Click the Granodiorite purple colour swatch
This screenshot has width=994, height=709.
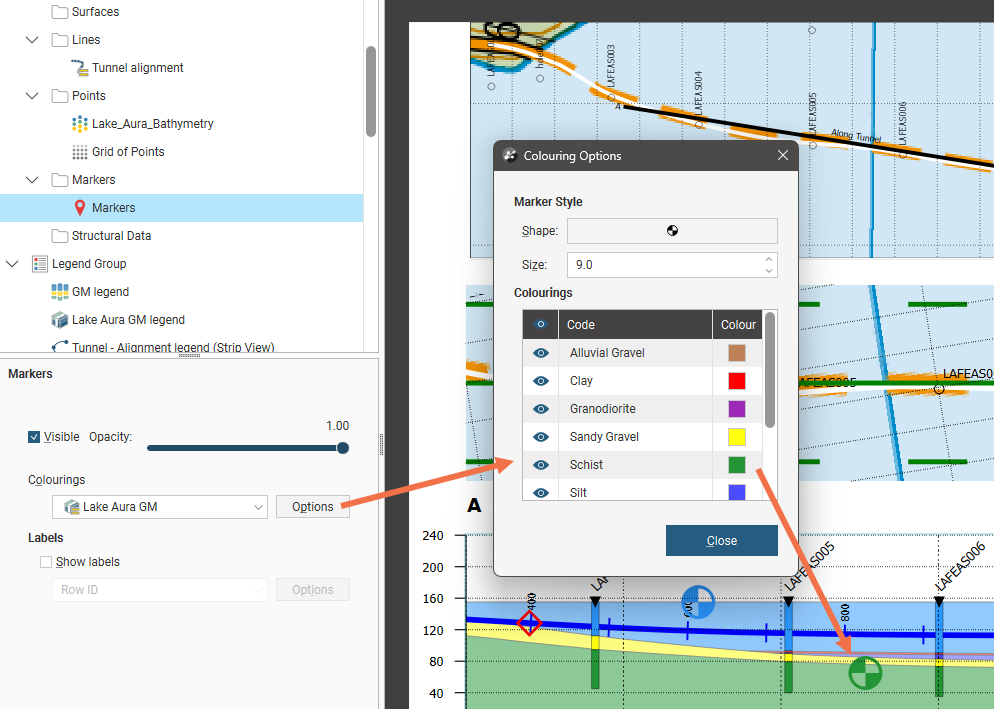(x=737, y=409)
